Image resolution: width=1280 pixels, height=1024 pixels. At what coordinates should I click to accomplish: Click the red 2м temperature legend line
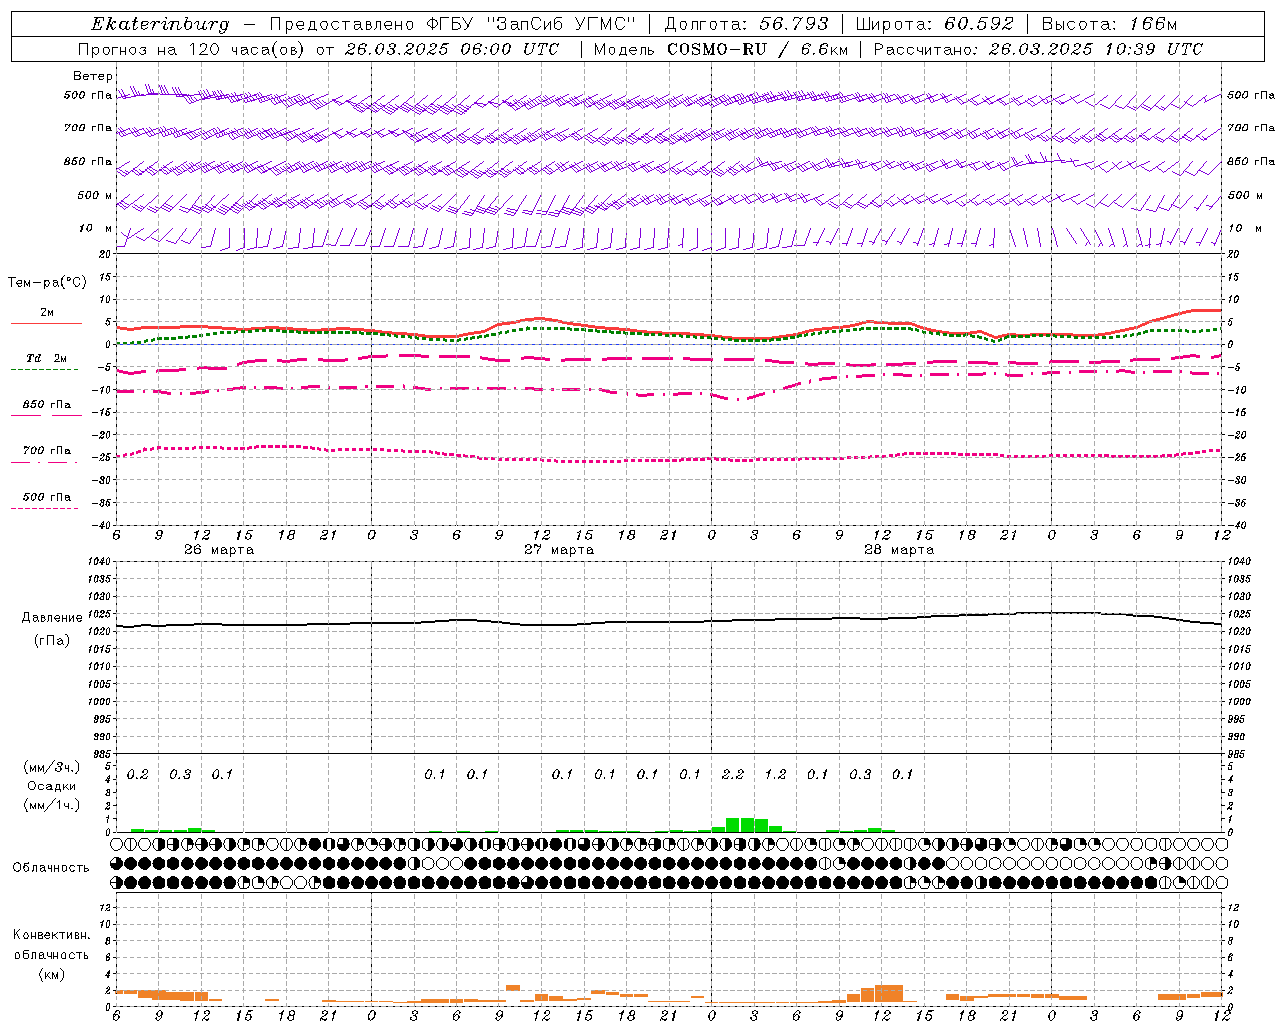(46, 323)
